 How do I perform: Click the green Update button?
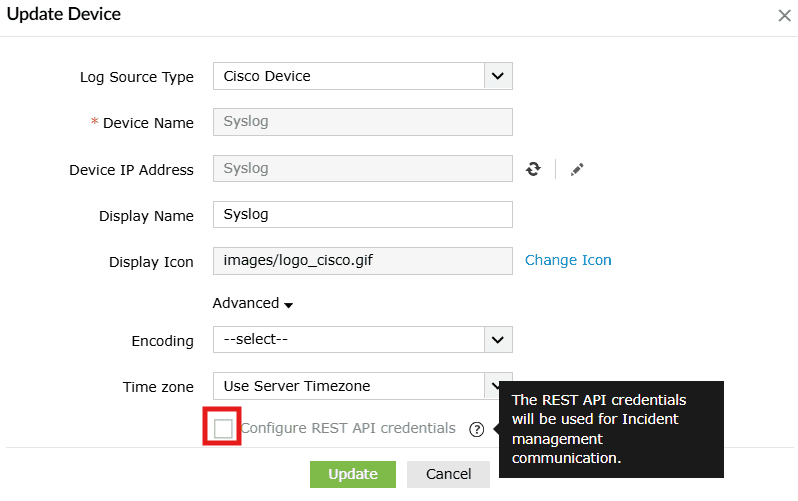353,474
